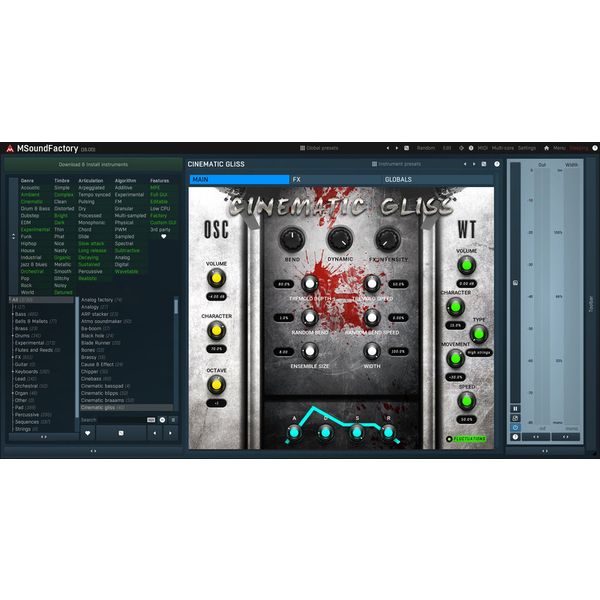
Task: Open the Multi-core option
Action: coord(502,148)
